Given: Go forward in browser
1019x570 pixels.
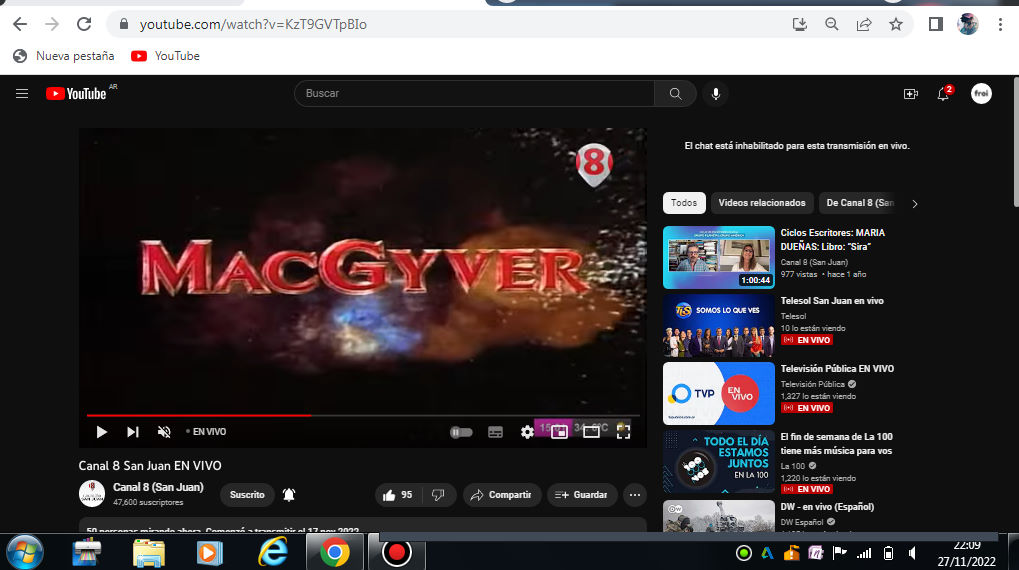Looking at the screenshot, I should pyautogui.click(x=52, y=24).
